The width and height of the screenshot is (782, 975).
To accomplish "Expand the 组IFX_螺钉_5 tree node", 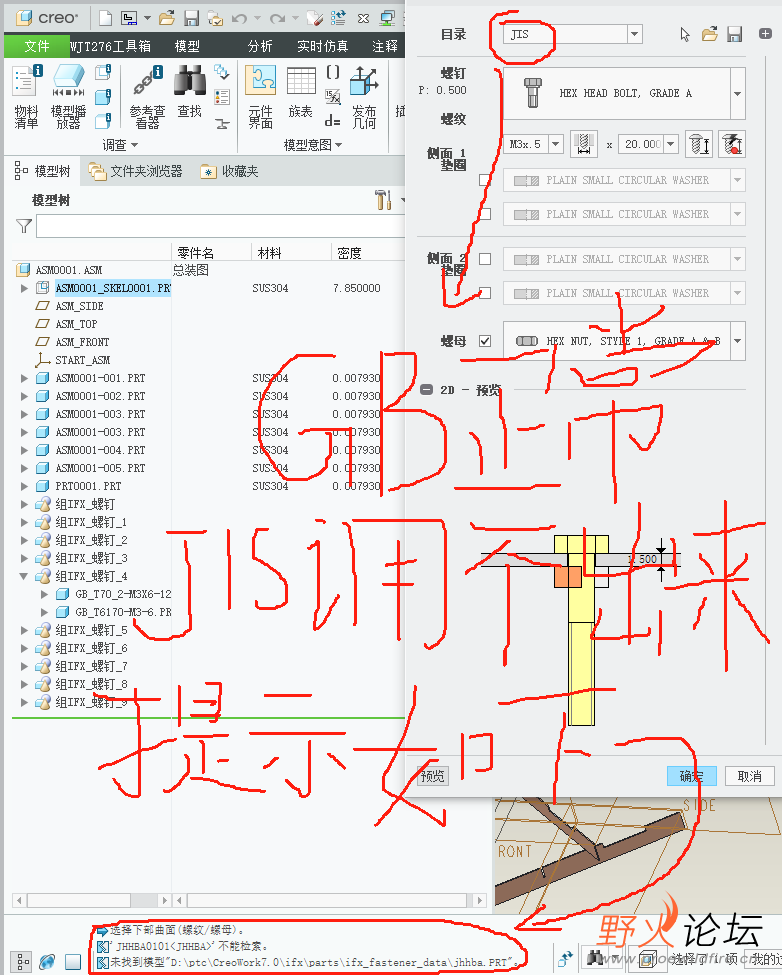I will click(24, 630).
